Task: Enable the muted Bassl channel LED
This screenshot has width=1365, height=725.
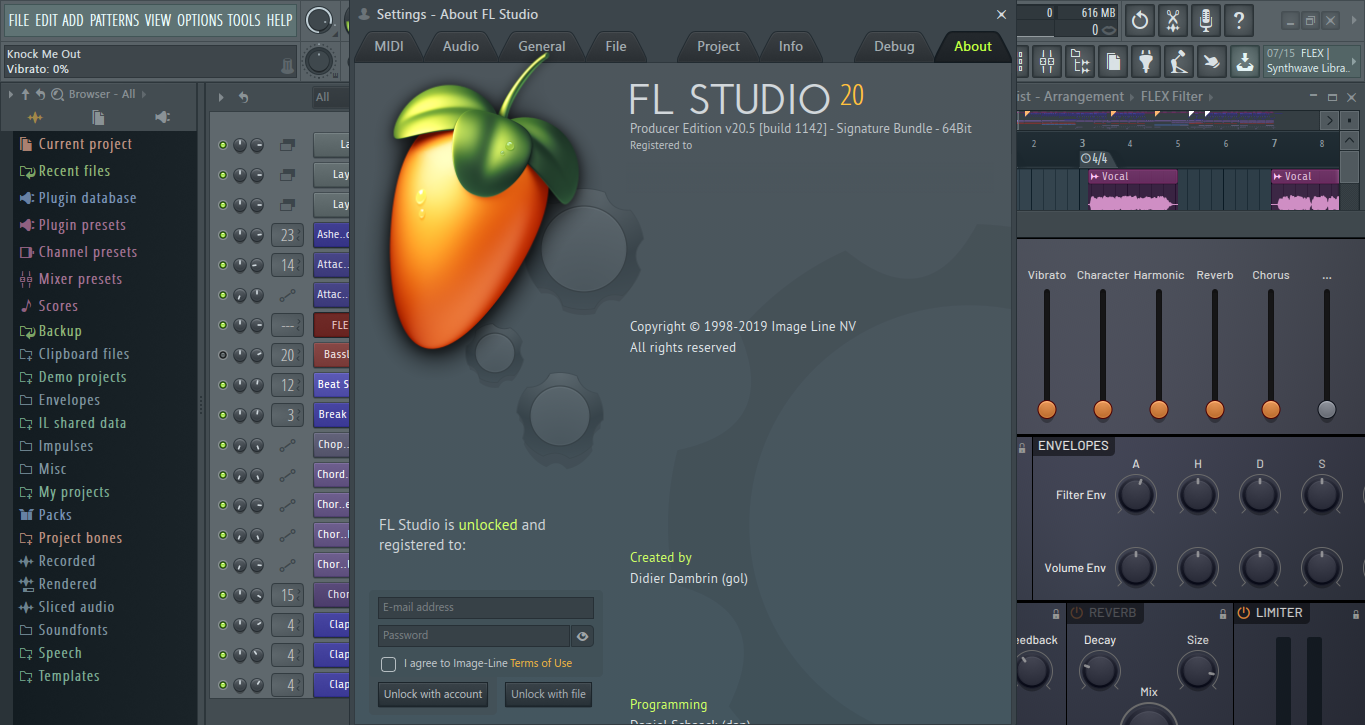Action: 223,355
